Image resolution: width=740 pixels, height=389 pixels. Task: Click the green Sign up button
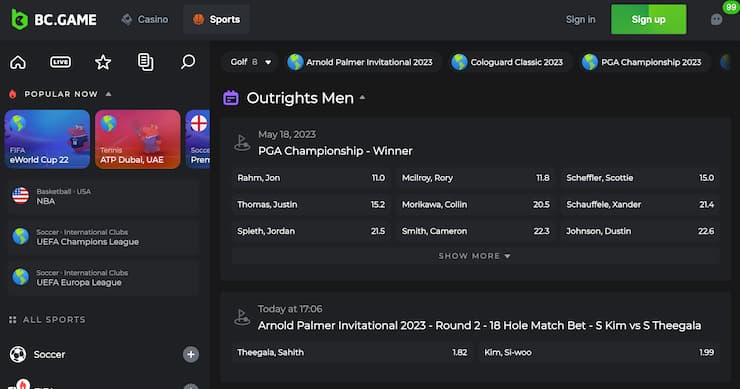(648, 19)
